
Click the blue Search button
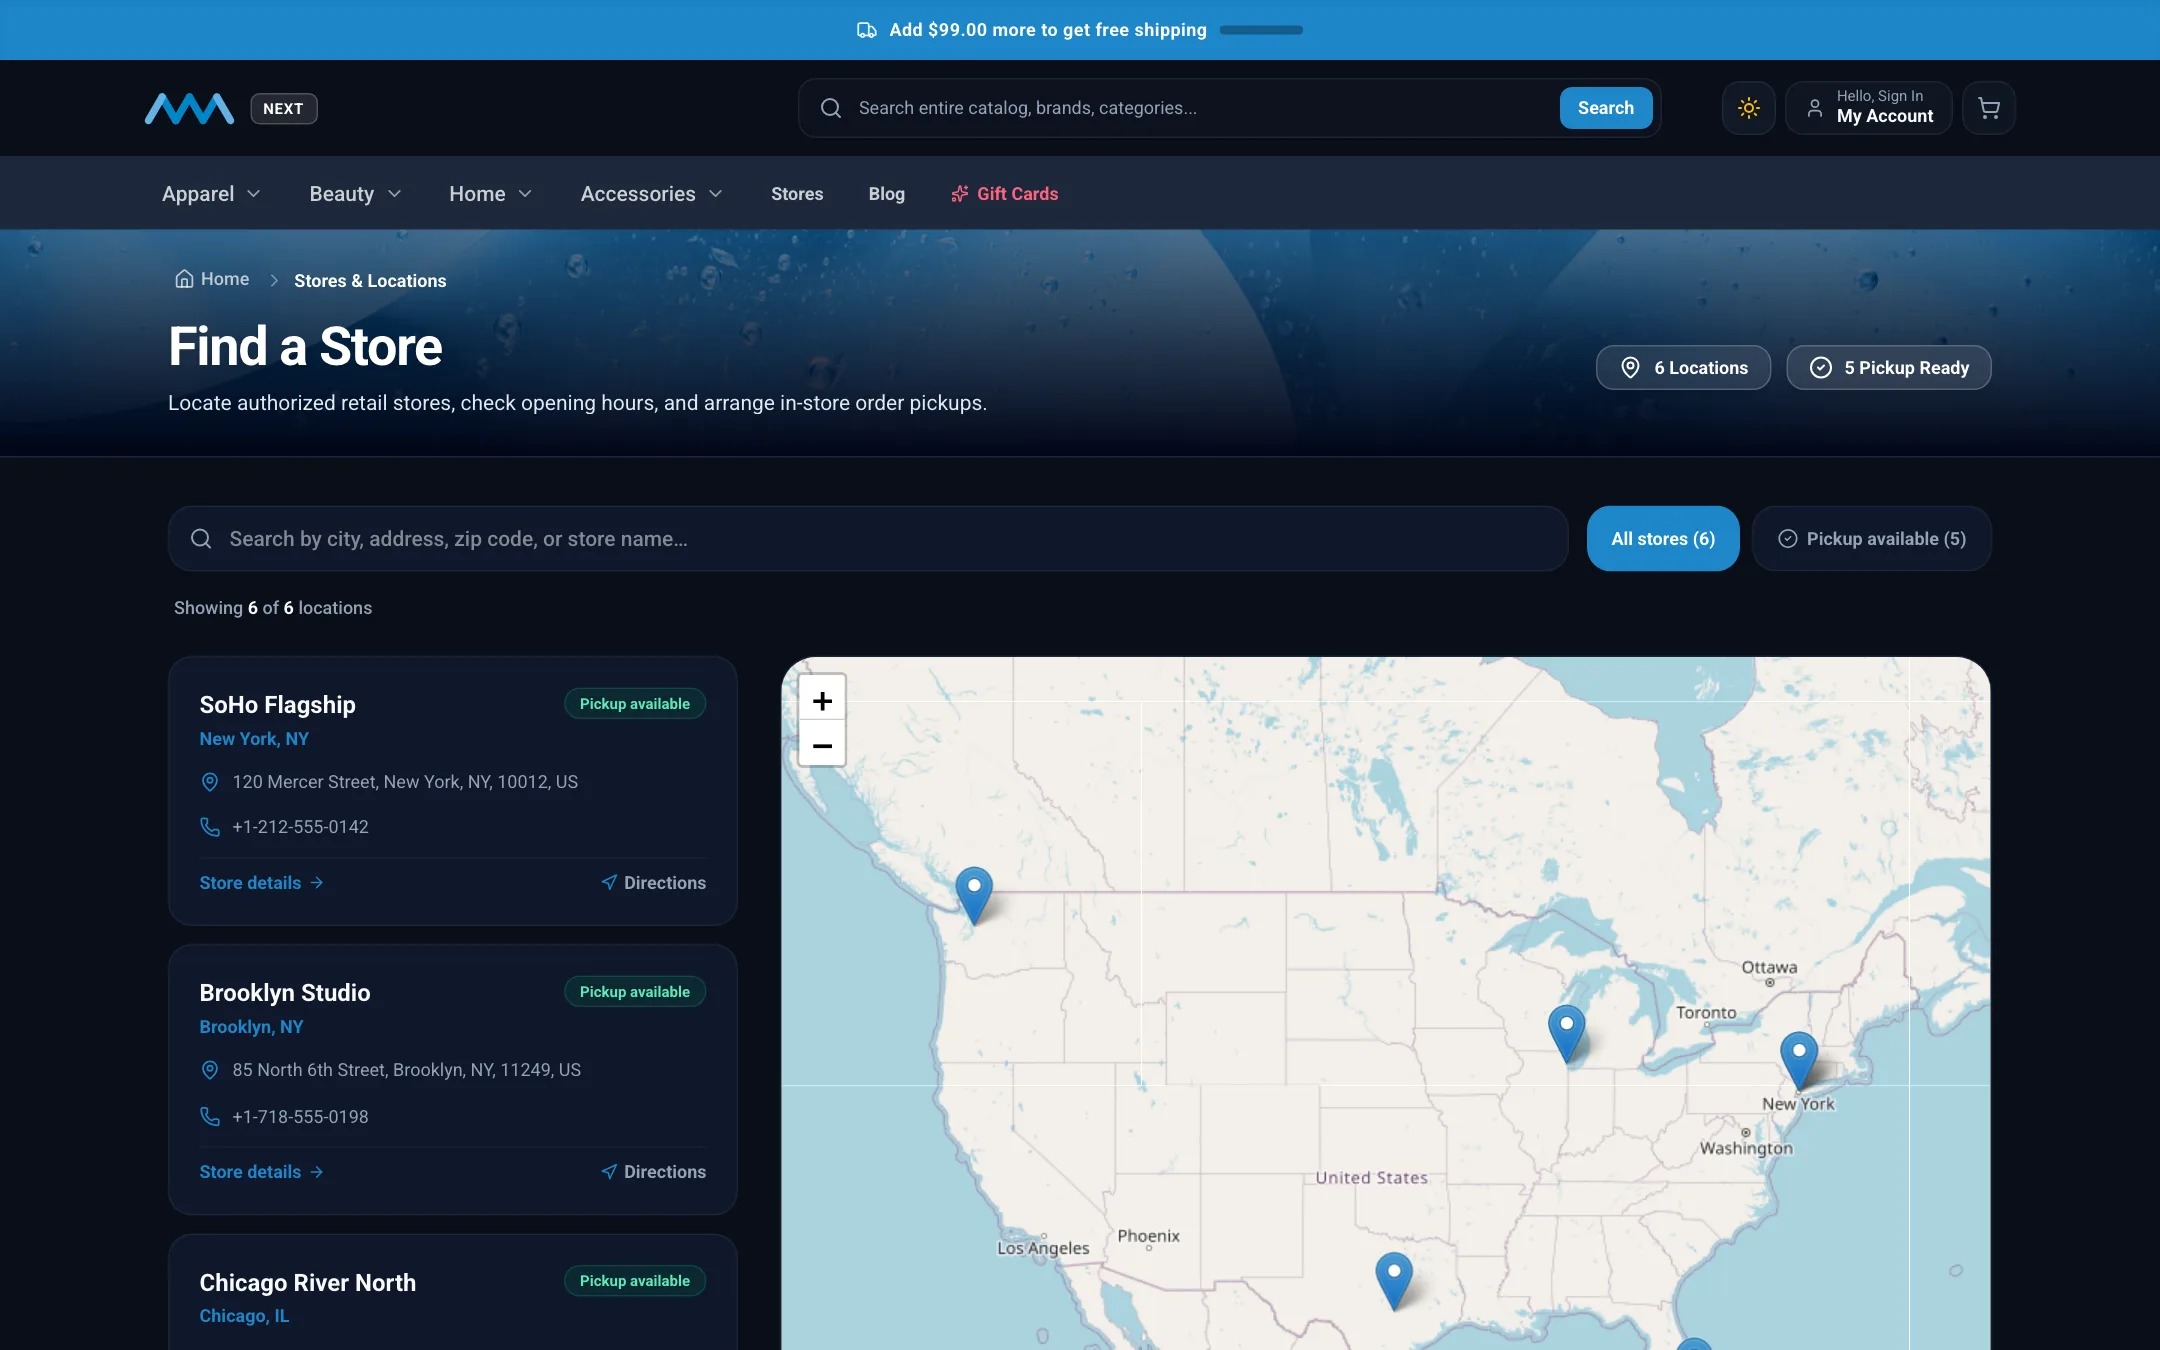coord(1605,108)
